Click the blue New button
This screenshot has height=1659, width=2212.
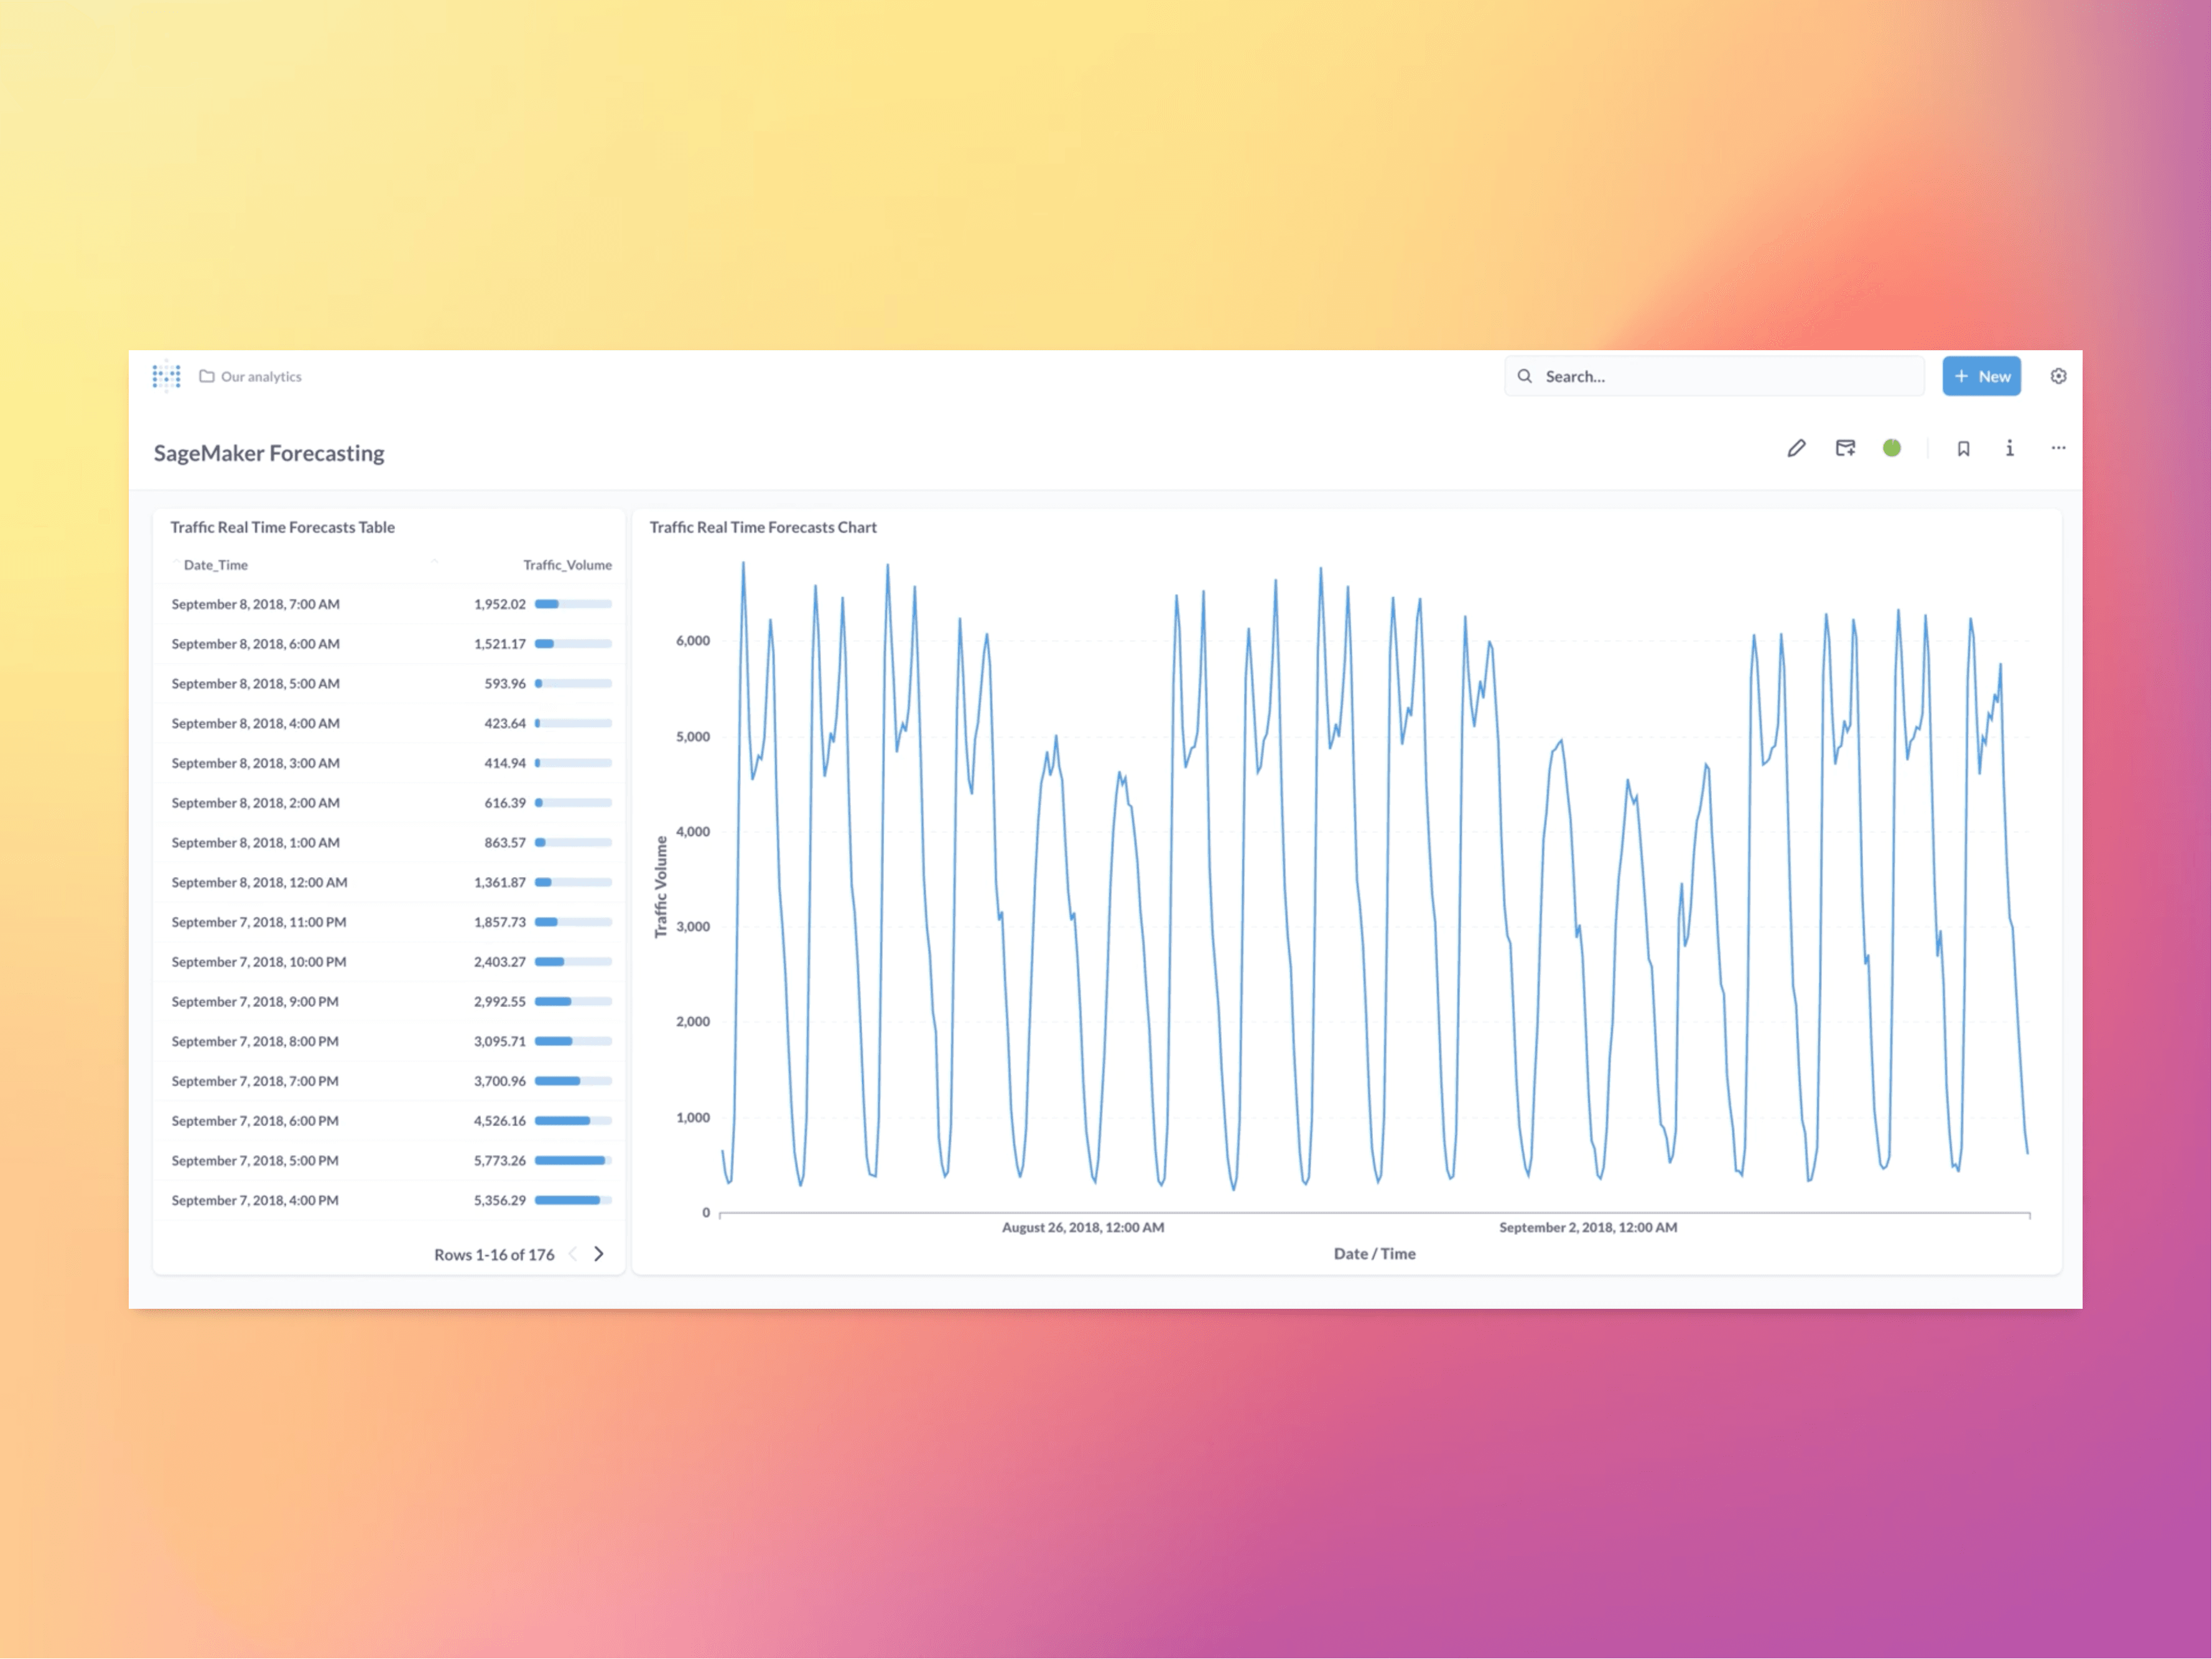[x=1981, y=376]
